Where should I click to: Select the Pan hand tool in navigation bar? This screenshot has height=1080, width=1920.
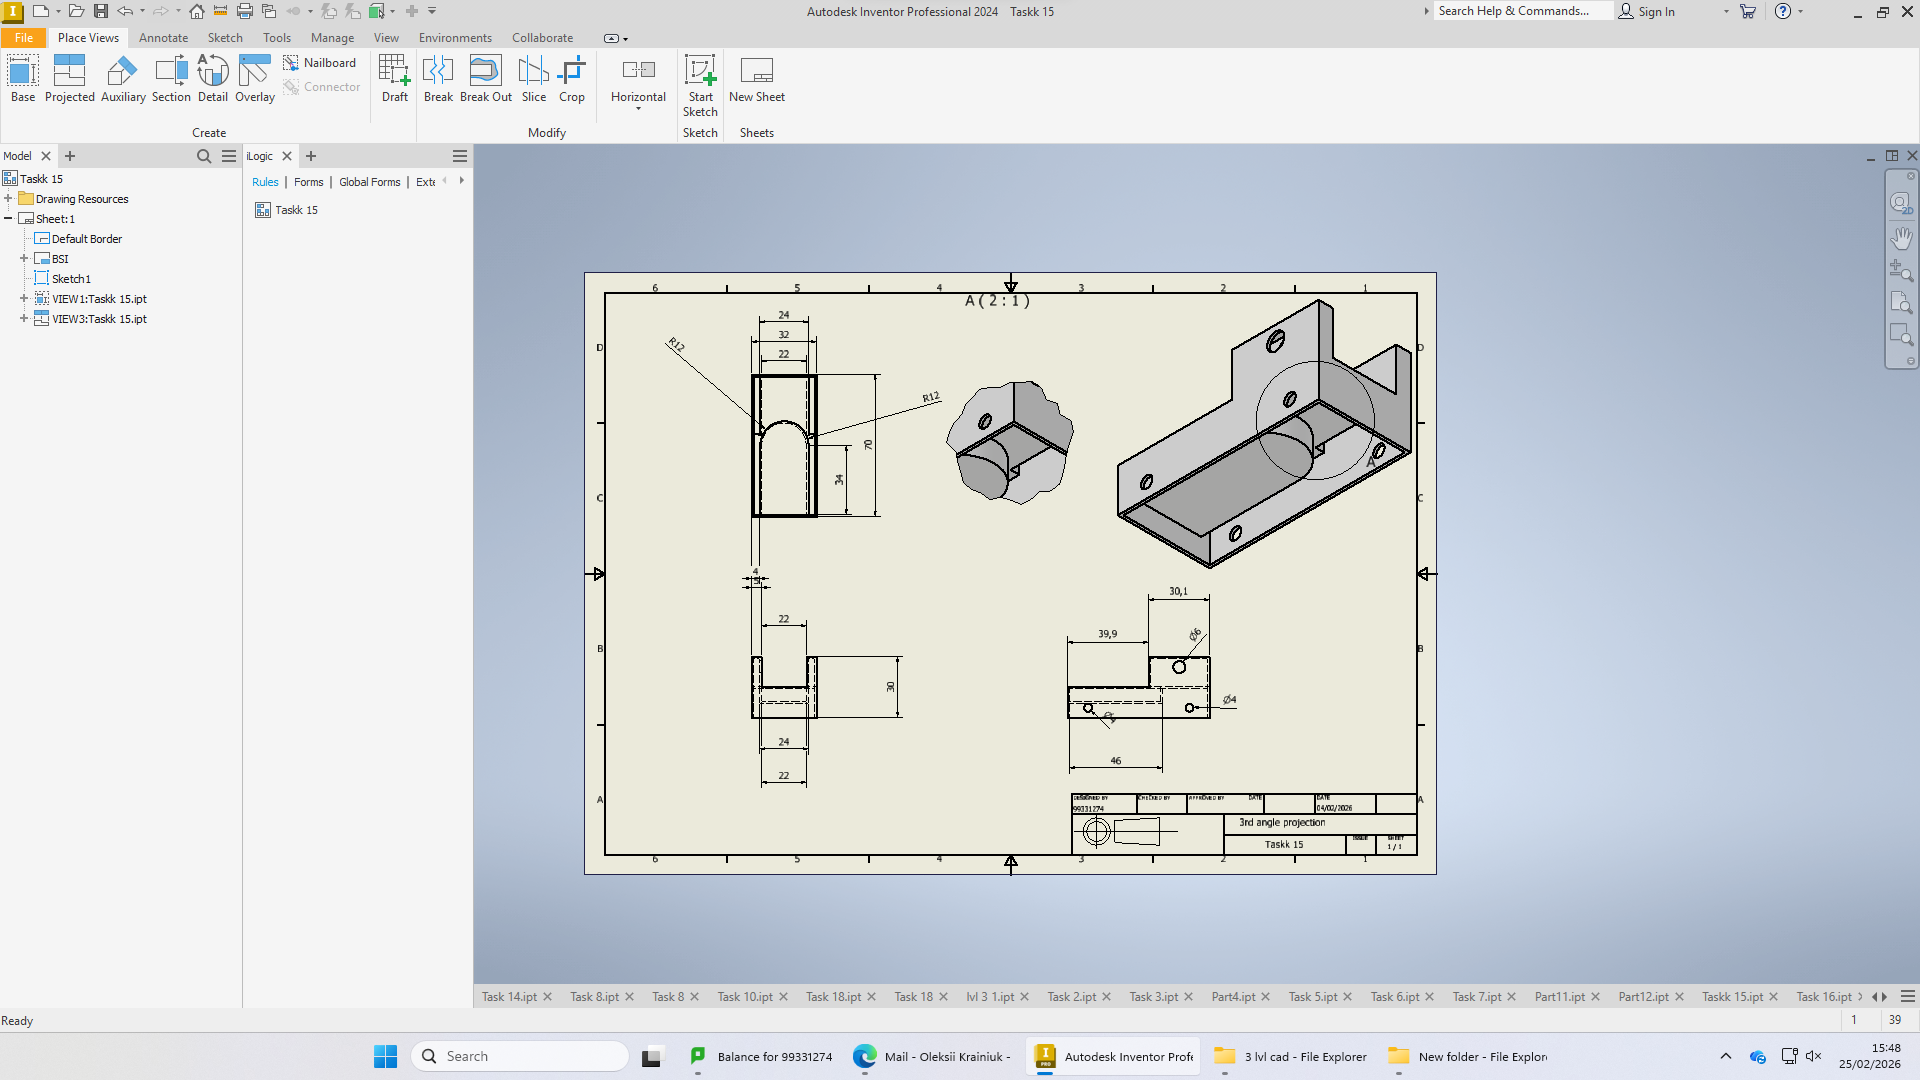(1901, 238)
